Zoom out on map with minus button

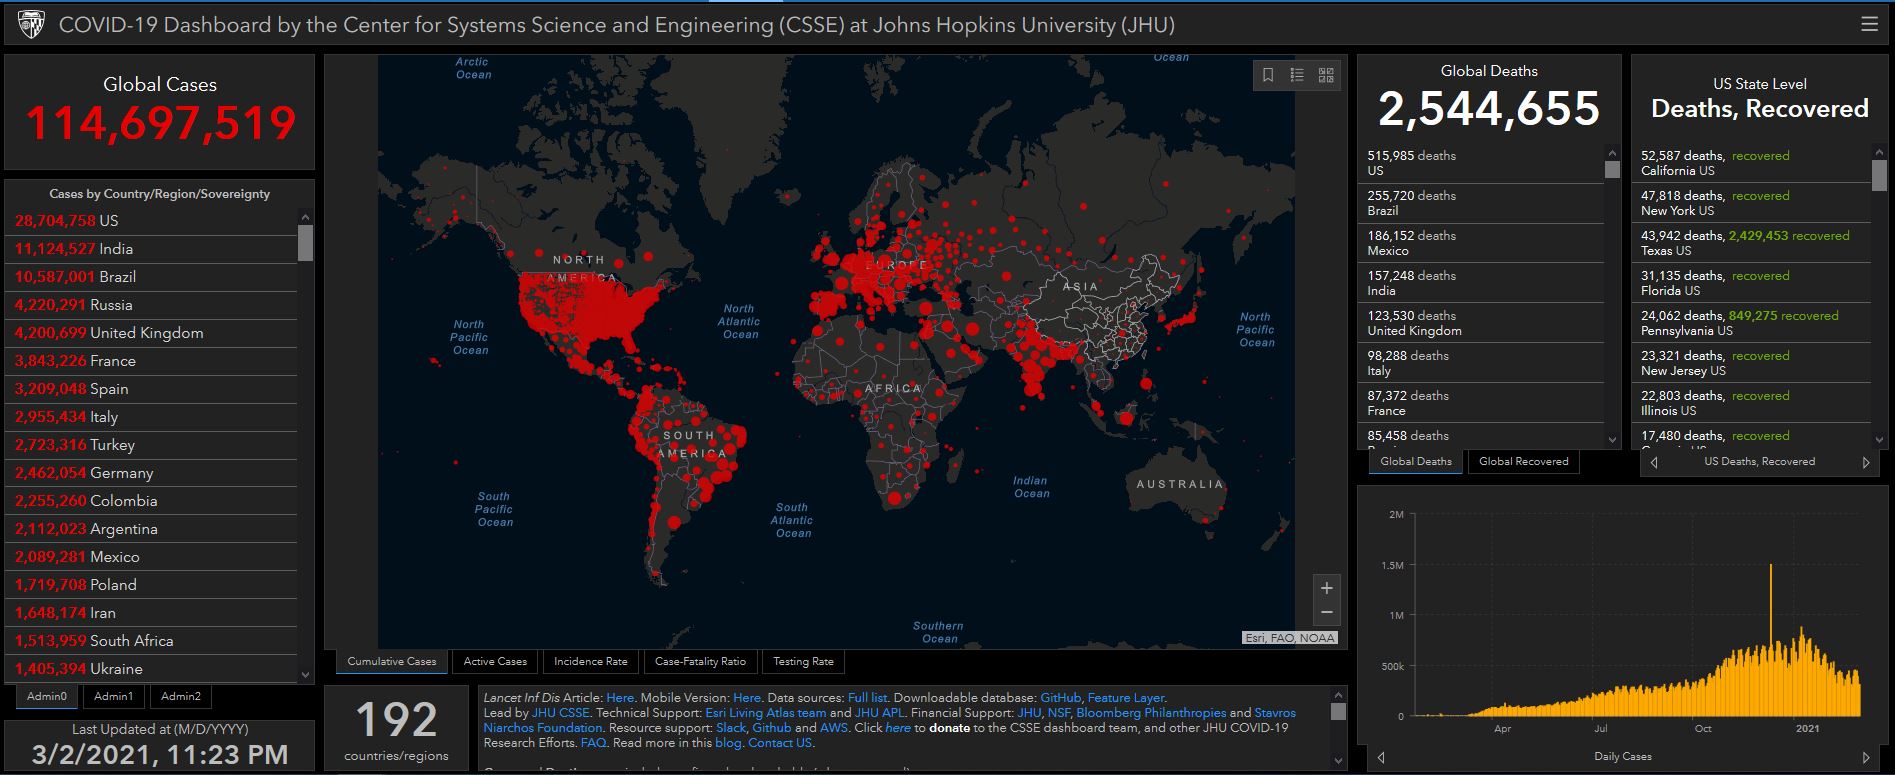[1327, 612]
